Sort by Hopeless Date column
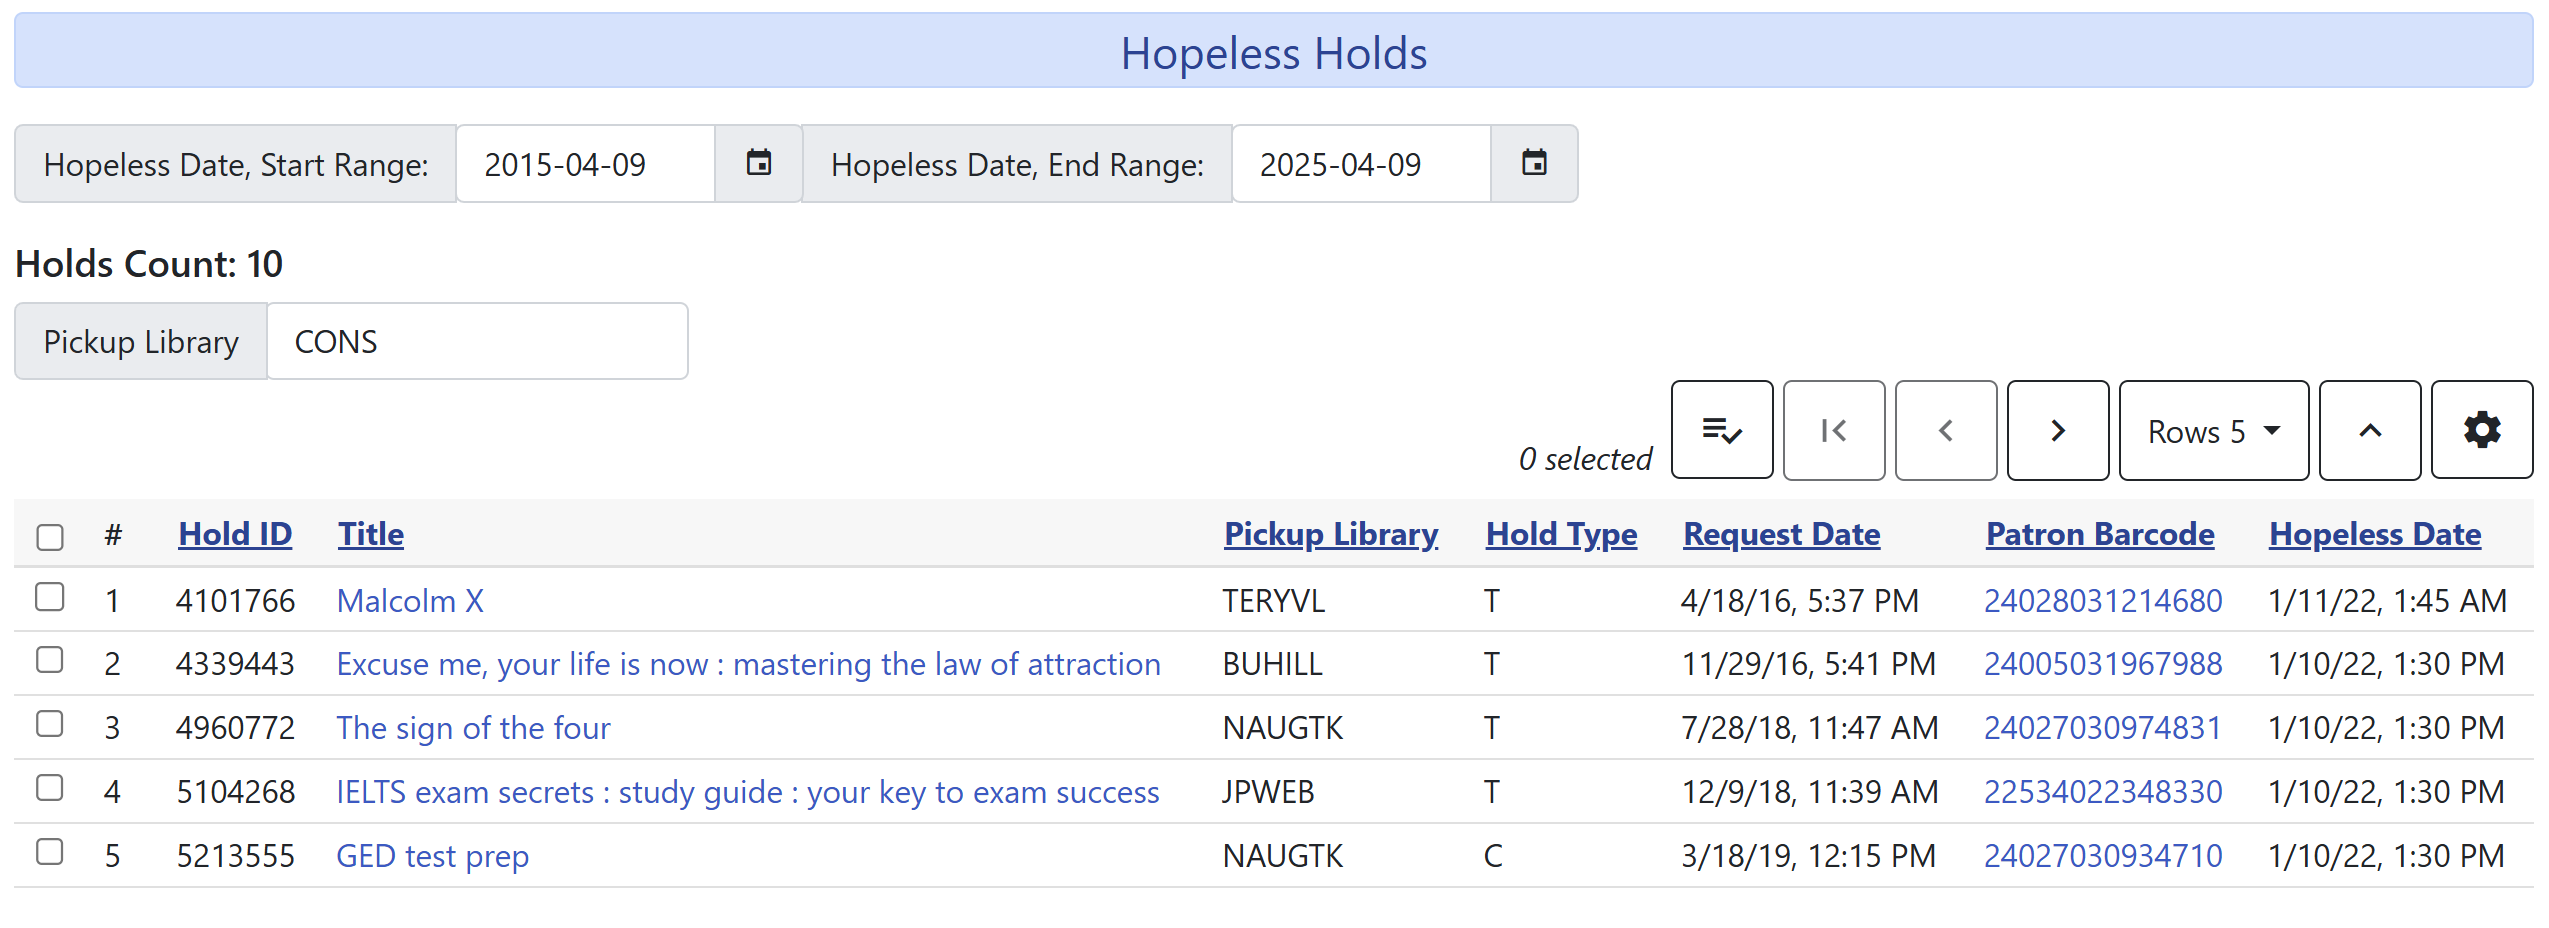 (2374, 533)
